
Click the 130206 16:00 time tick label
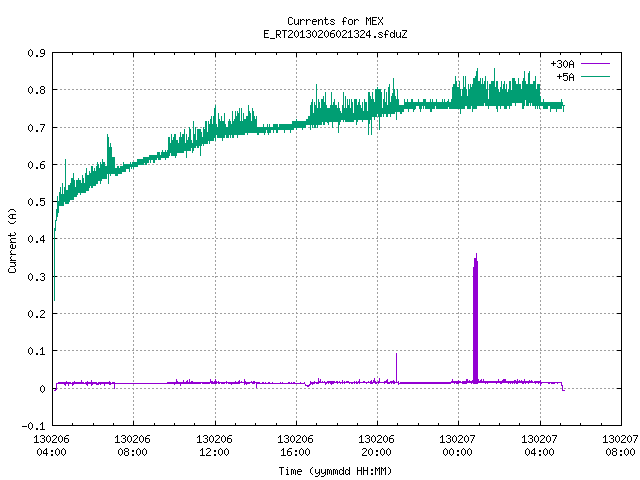click(x=295, y=446)
